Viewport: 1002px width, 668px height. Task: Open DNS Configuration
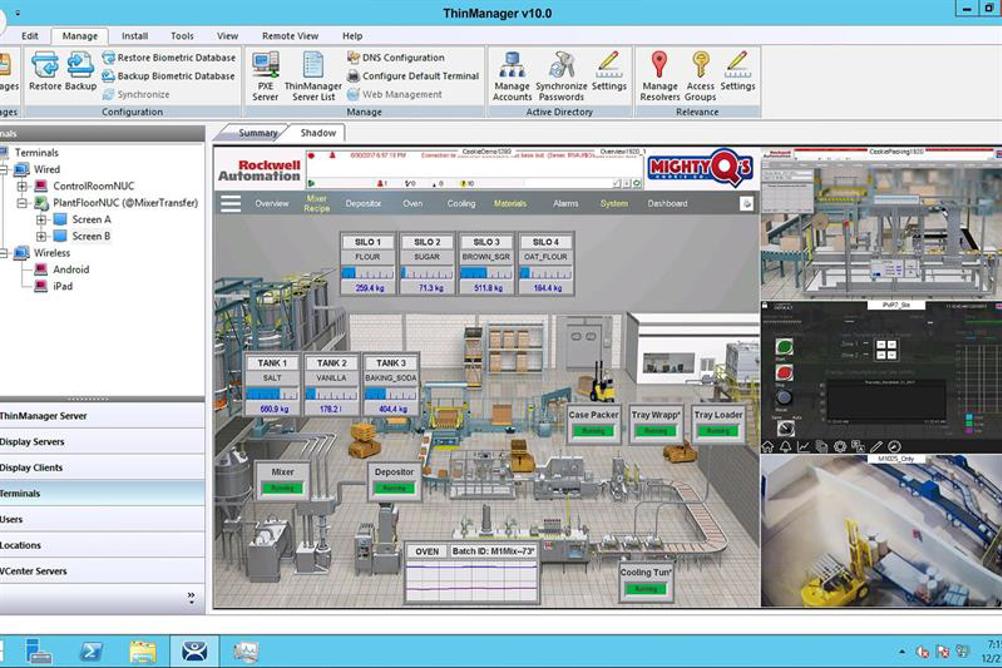(x=396, y=58)
